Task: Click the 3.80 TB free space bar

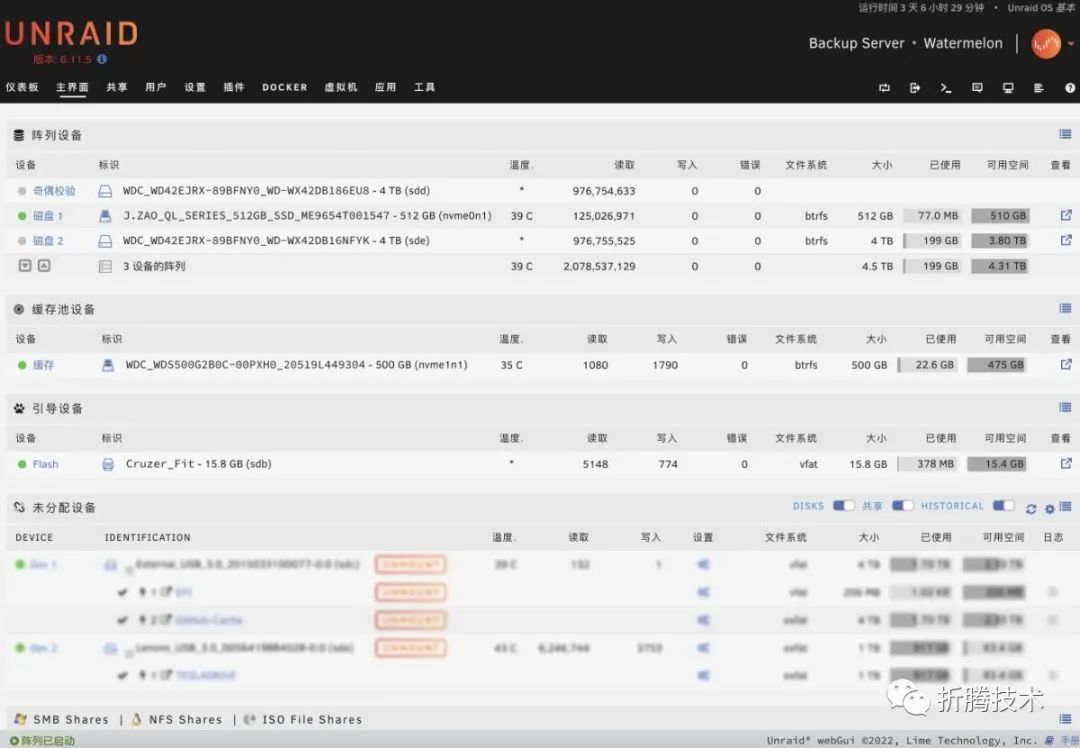Action: [1000, 240]
